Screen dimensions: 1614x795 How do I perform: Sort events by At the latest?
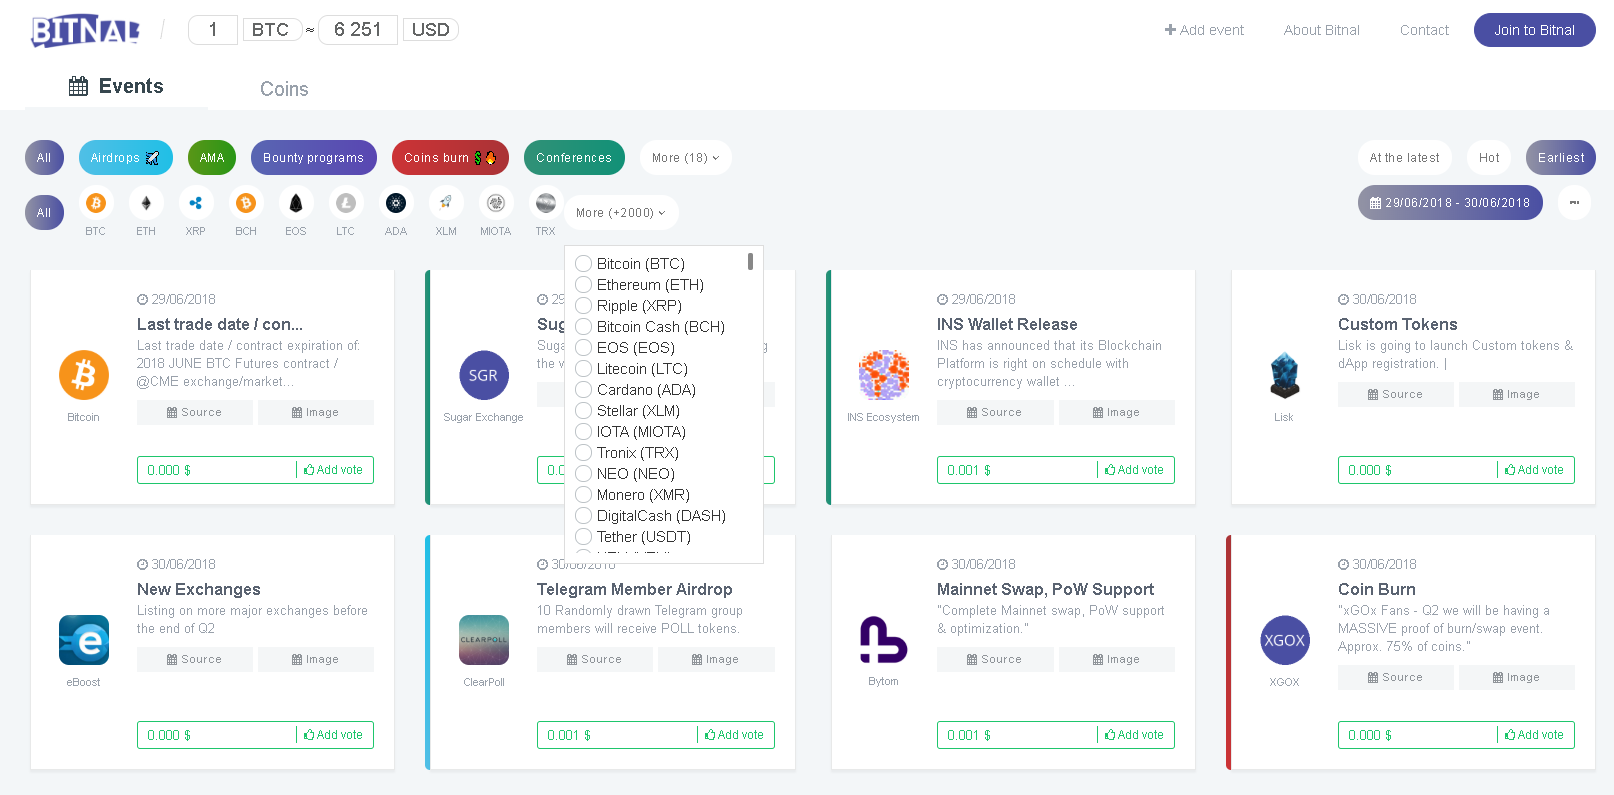coord(1405,158)
